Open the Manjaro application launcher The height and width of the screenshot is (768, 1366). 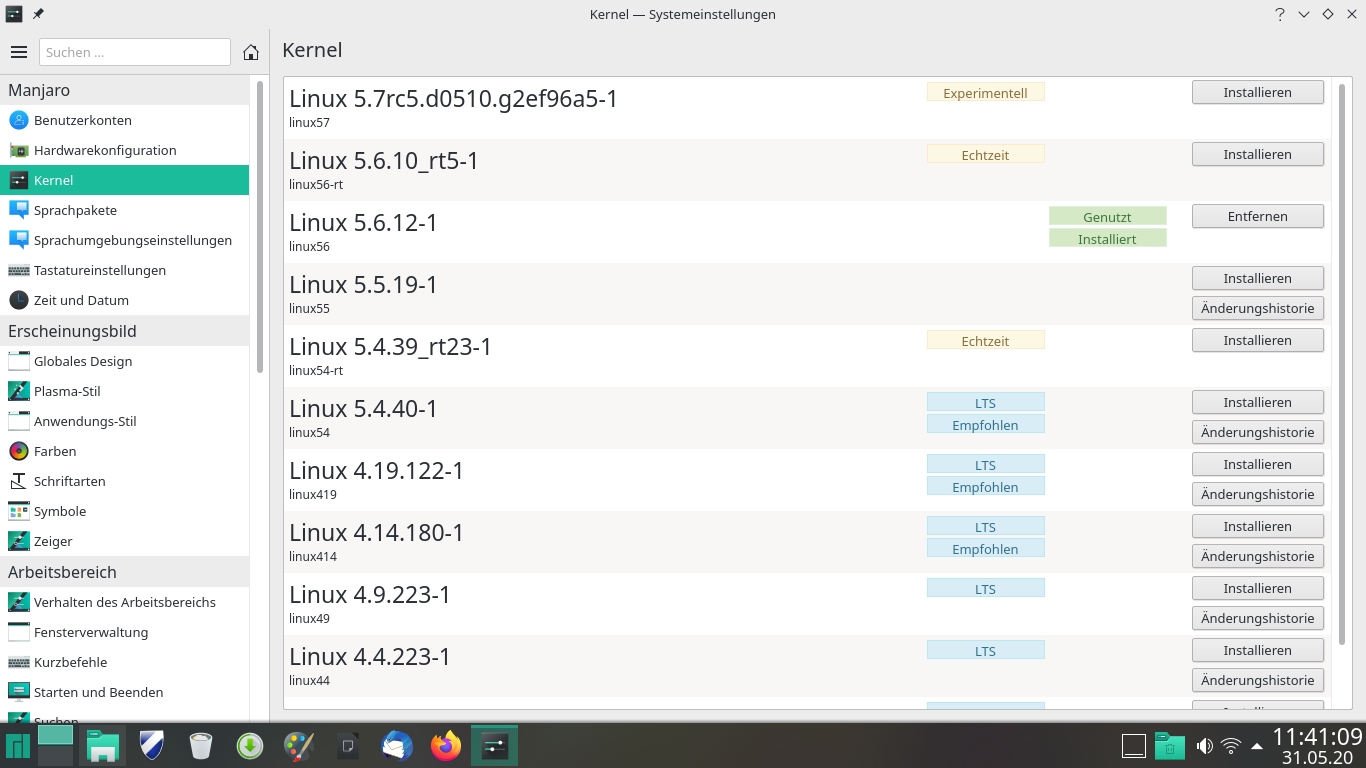click(18, 746)
